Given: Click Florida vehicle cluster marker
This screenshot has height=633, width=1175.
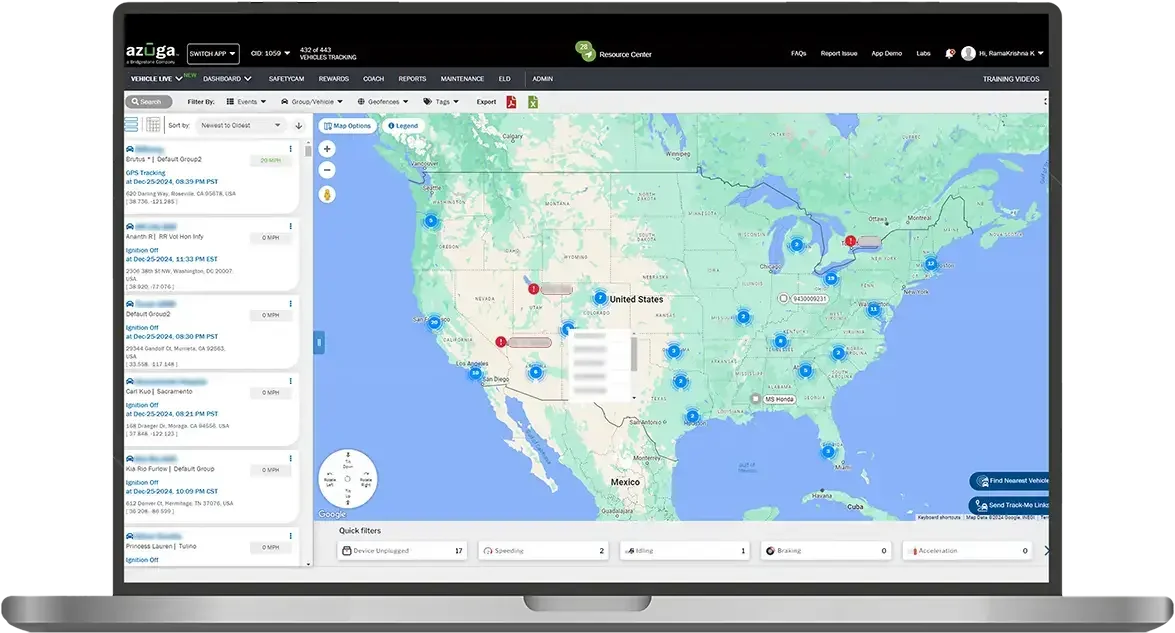Looking at the screenshot, I should click(828, 452).
